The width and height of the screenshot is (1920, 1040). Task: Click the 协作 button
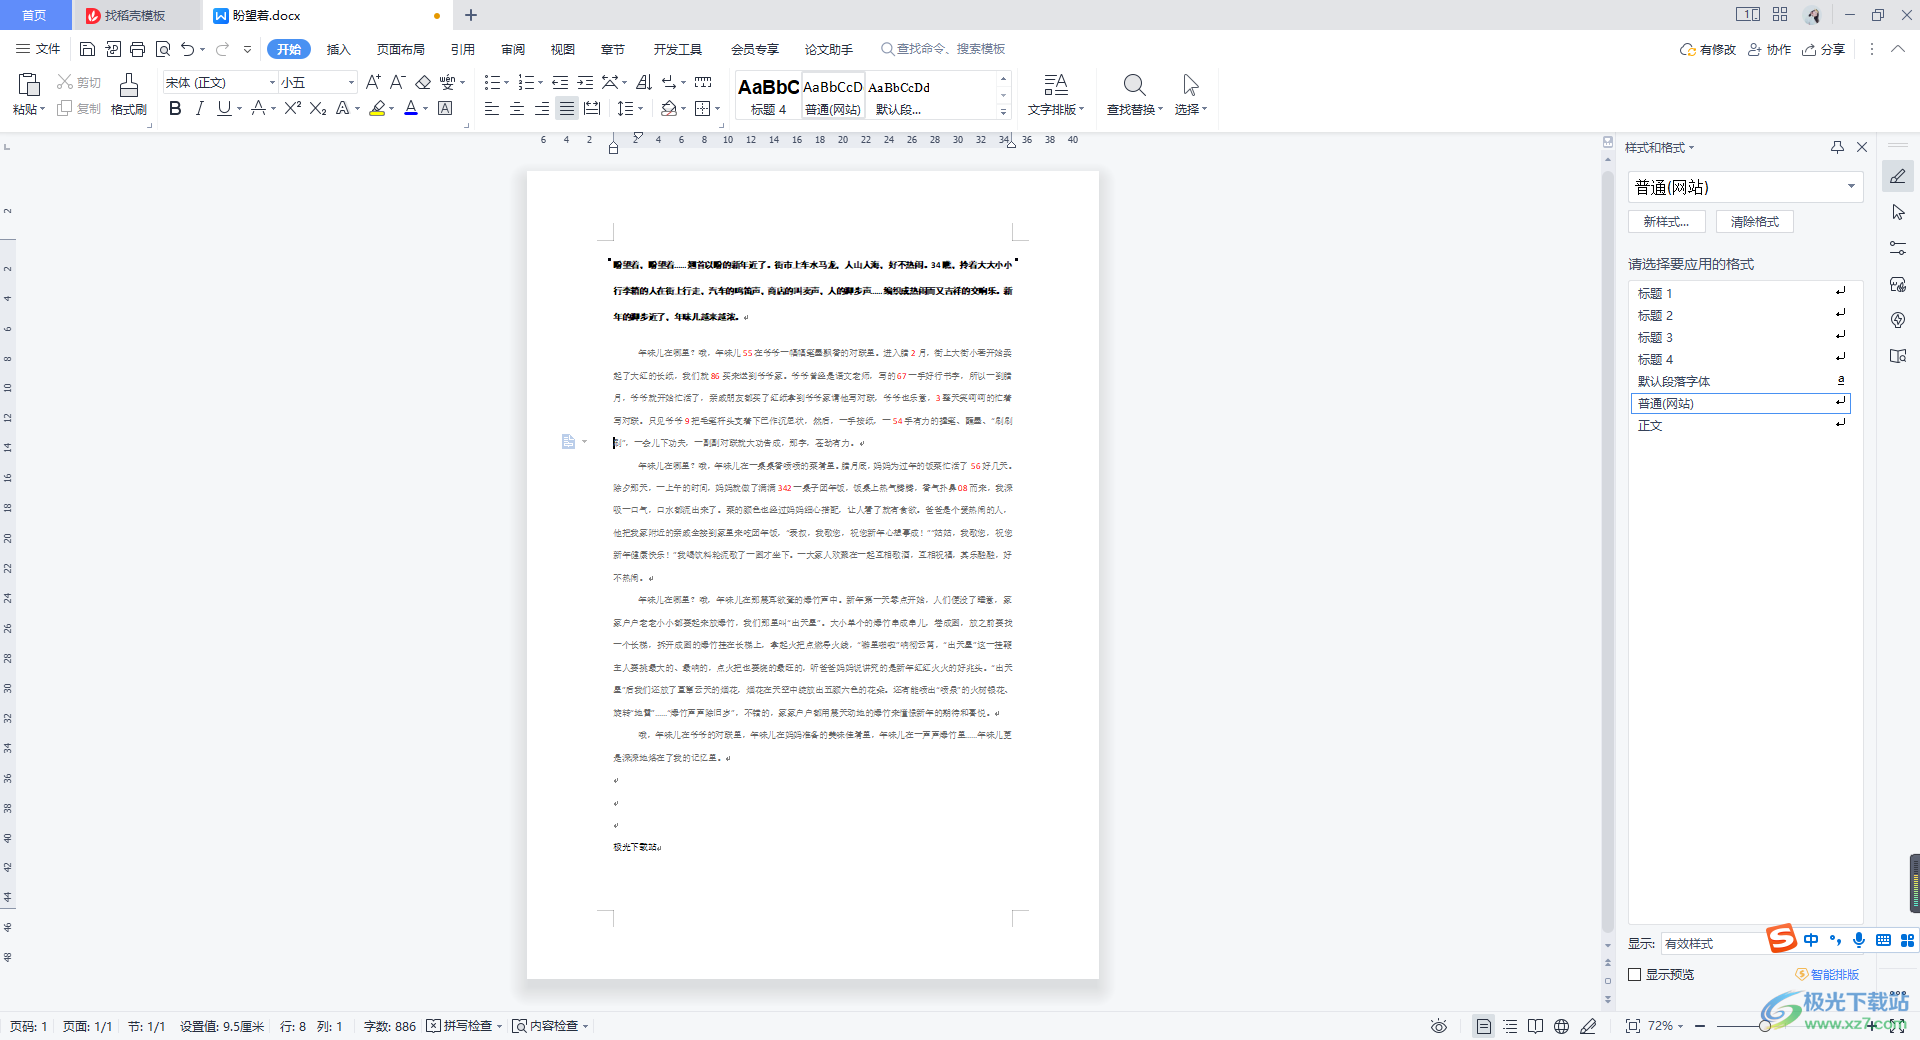1769,49
